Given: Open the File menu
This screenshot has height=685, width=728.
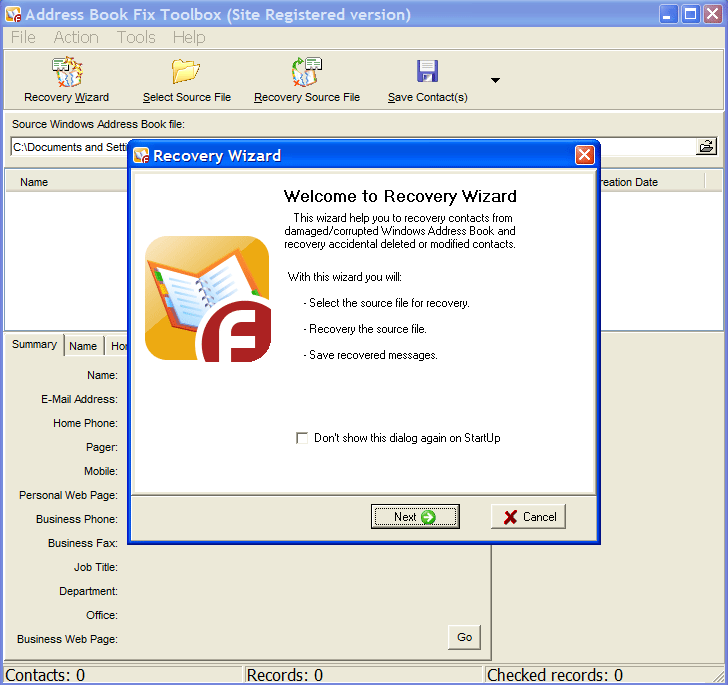Looking at the screenshot, I should (23, 37).
